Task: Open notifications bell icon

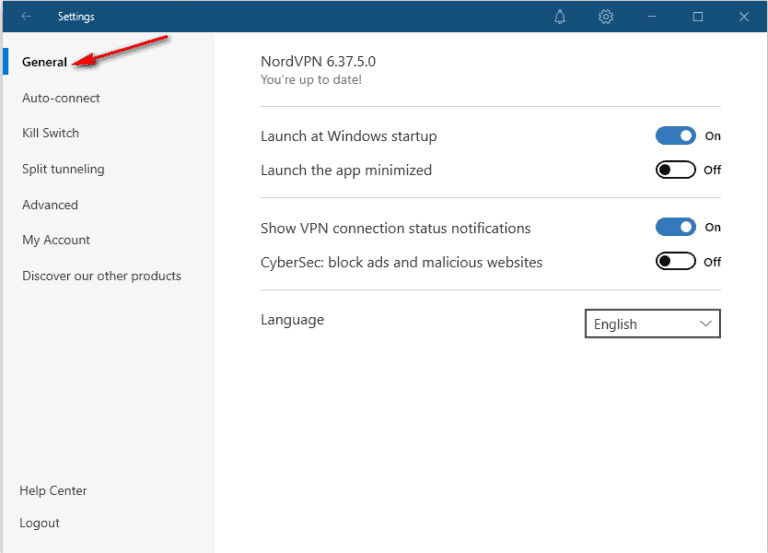Action: 560,17
